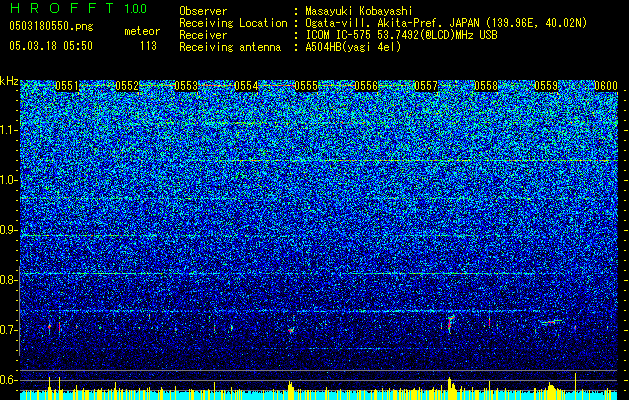The height and width of the screenshot is (400, 629).
Task: Click the antenna text A504HB(yagi 4el)
Action: [x=353, y=47]
